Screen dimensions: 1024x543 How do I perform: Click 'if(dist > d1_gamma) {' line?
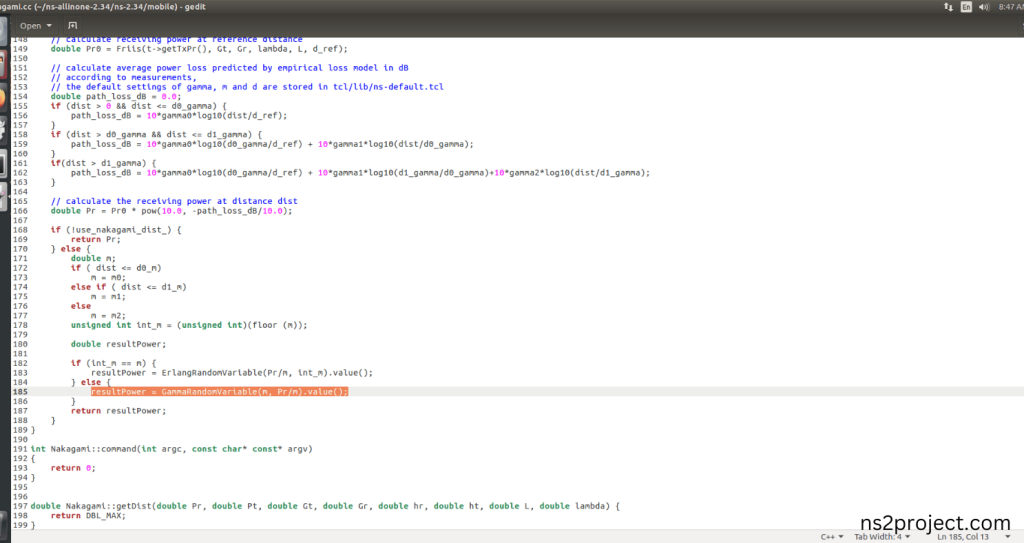point(103,163)
